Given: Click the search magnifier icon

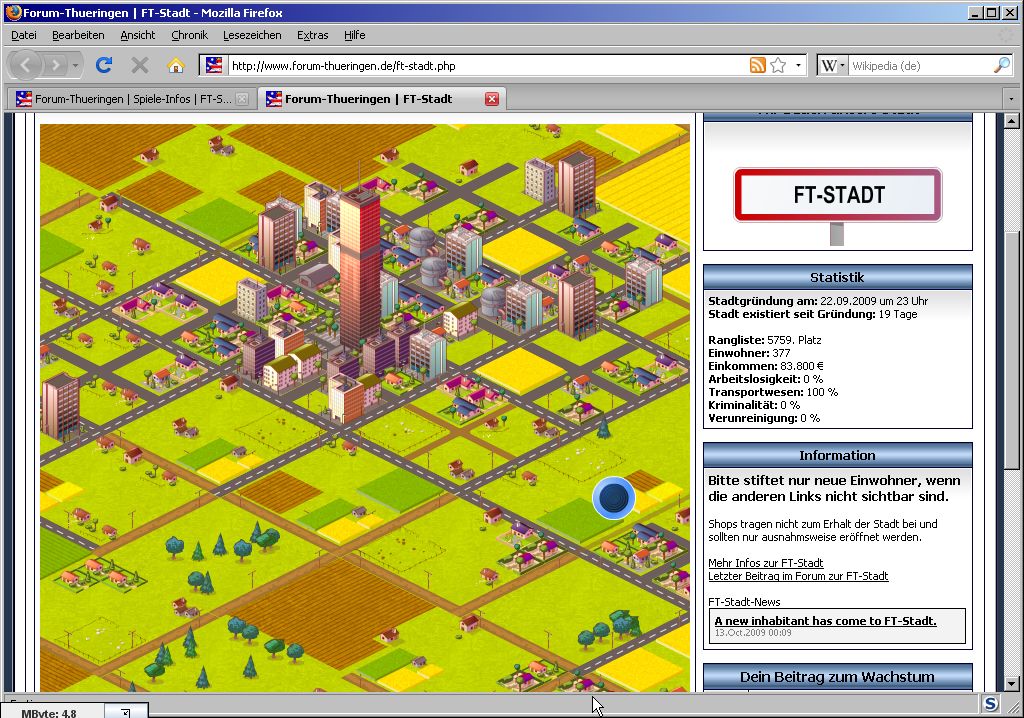Looking at the screenshot, I should tap(1002, 65).
